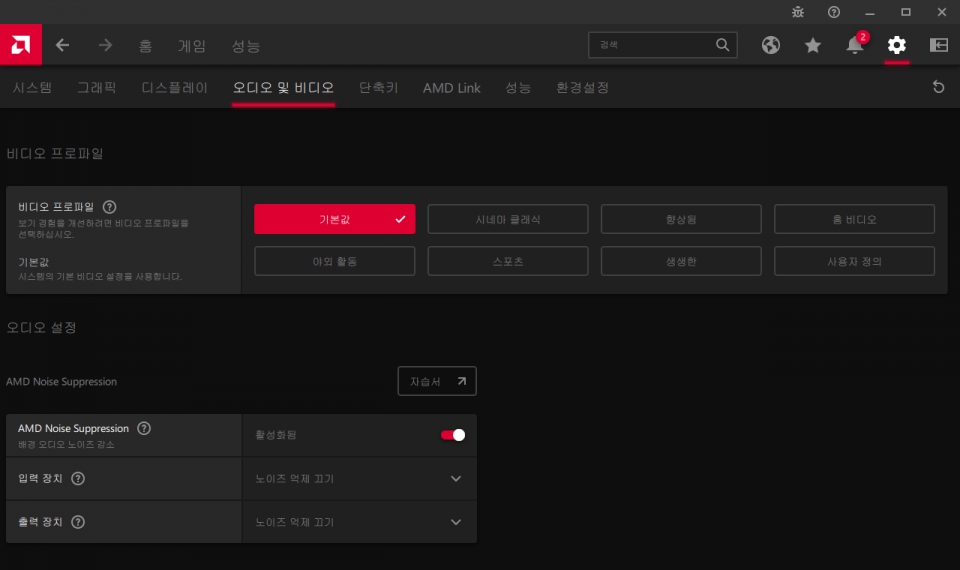
Task: Select 시네마 클래식 video profile
Action: pos(508,219)
